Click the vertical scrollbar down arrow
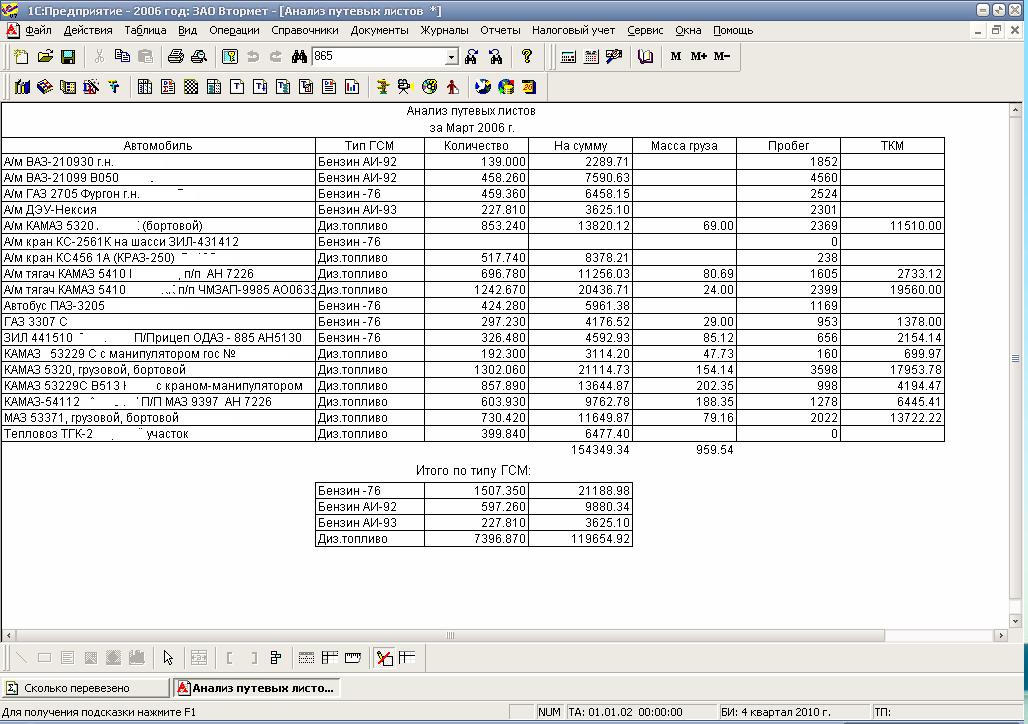The image size is (1028, 724). point(1016,620)
